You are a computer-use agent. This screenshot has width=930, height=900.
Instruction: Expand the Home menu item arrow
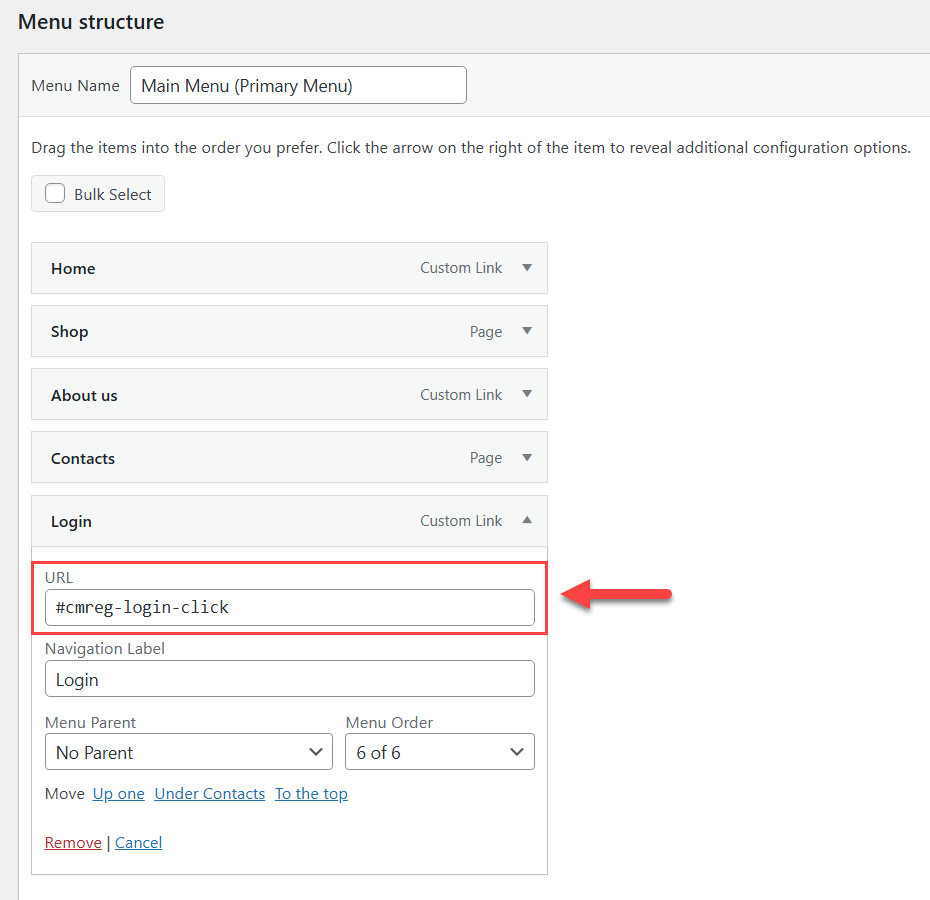(x=527, y=268)
